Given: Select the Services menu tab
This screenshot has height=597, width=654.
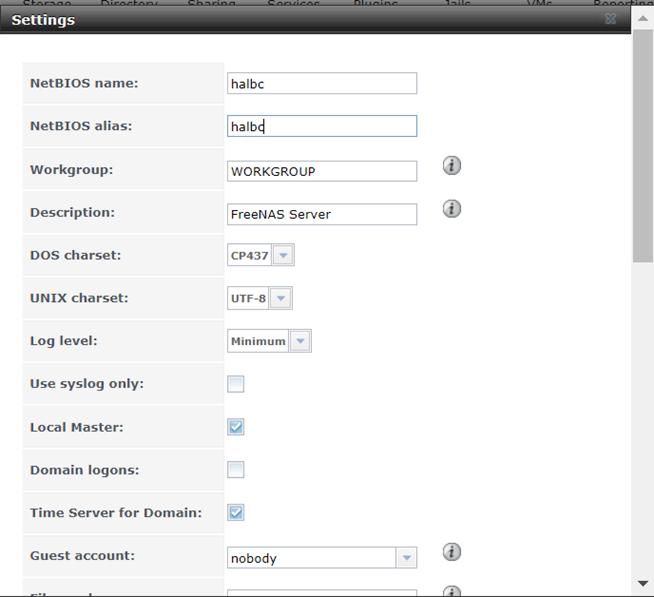Looking at the screenshot, I should pos(294,3).
